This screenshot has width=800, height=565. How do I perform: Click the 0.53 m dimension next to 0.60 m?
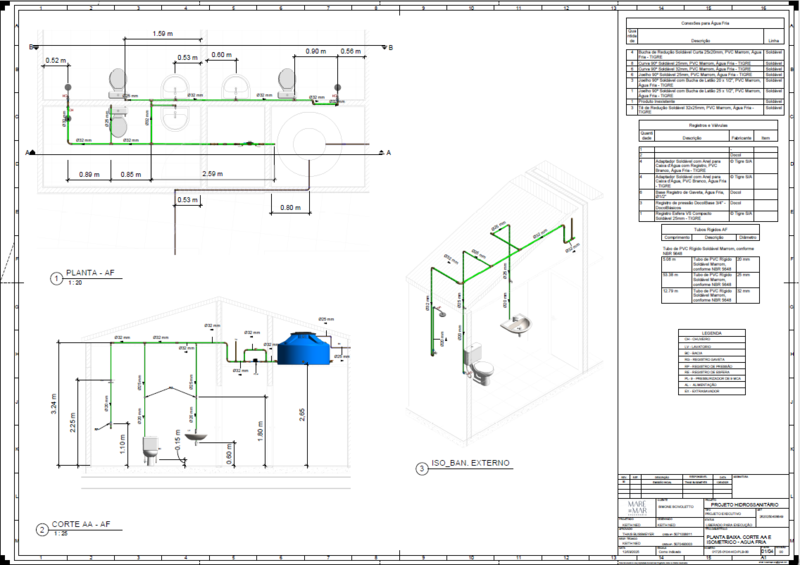[188, 58]
